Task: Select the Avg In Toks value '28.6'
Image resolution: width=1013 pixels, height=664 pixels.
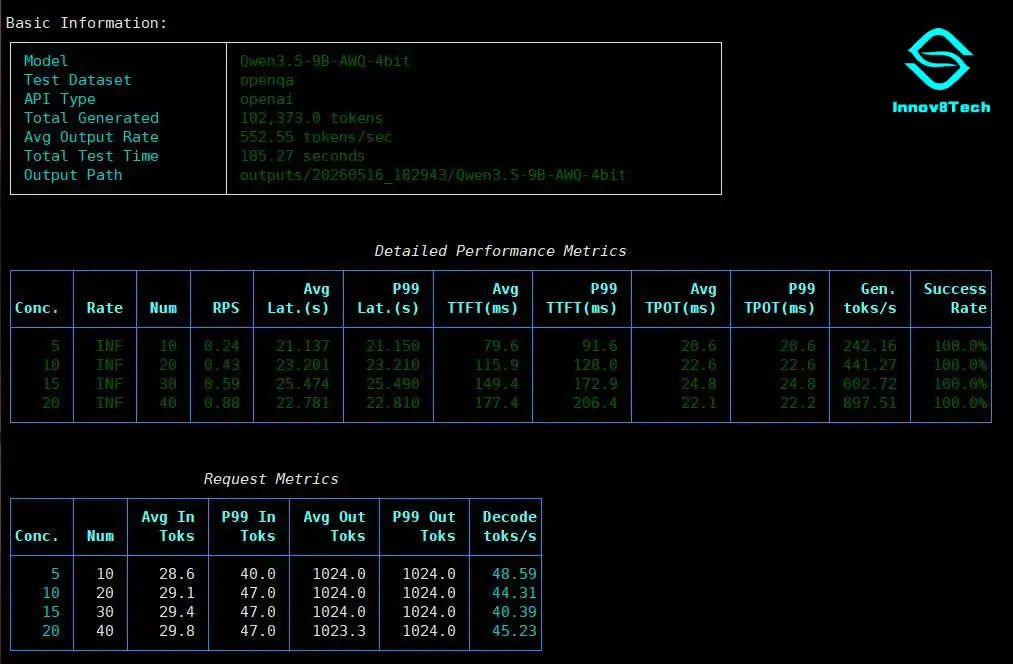Action: (177, 574)
